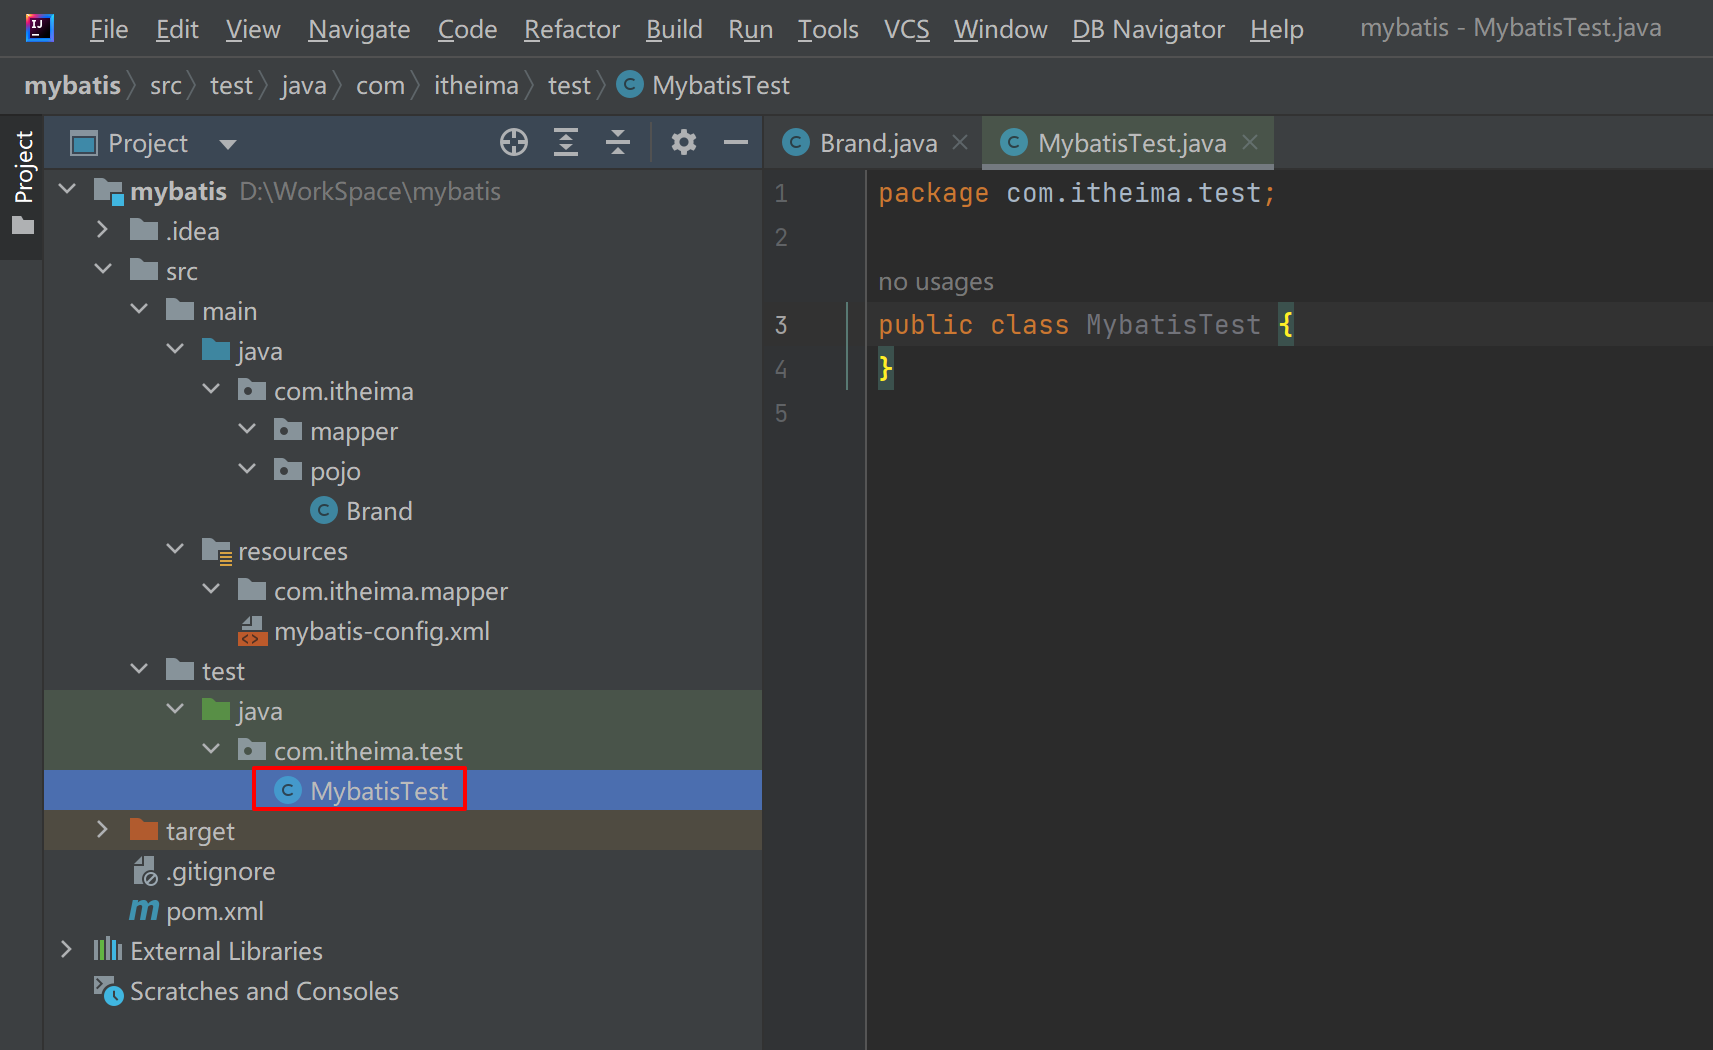Collapse the resources folder
The image size is (1713, 1050).
point(175,549)
